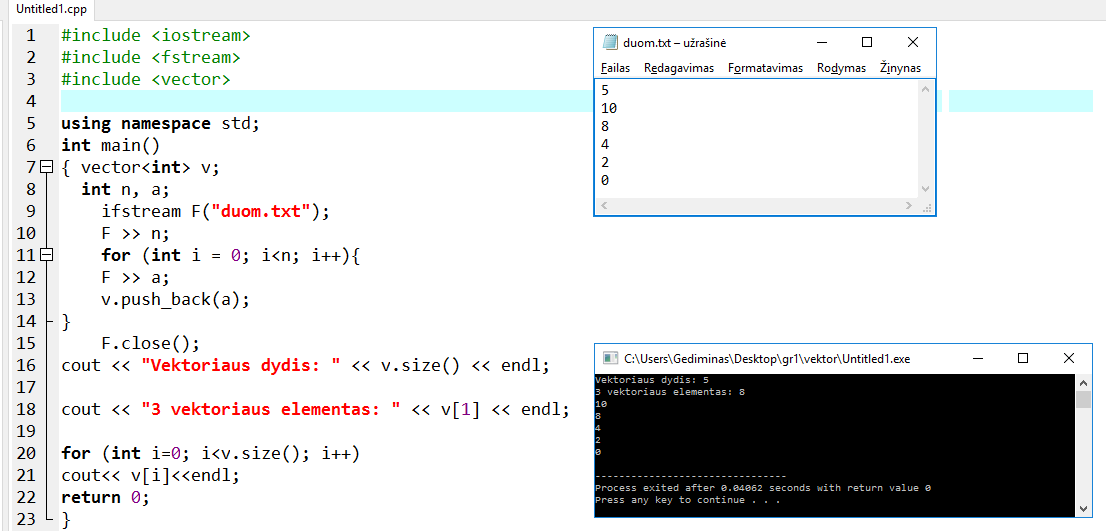Click the "Vektoriaus dydis: " string in code
The width and height of the screenshot is (1106, 531).
click(241, 365)
